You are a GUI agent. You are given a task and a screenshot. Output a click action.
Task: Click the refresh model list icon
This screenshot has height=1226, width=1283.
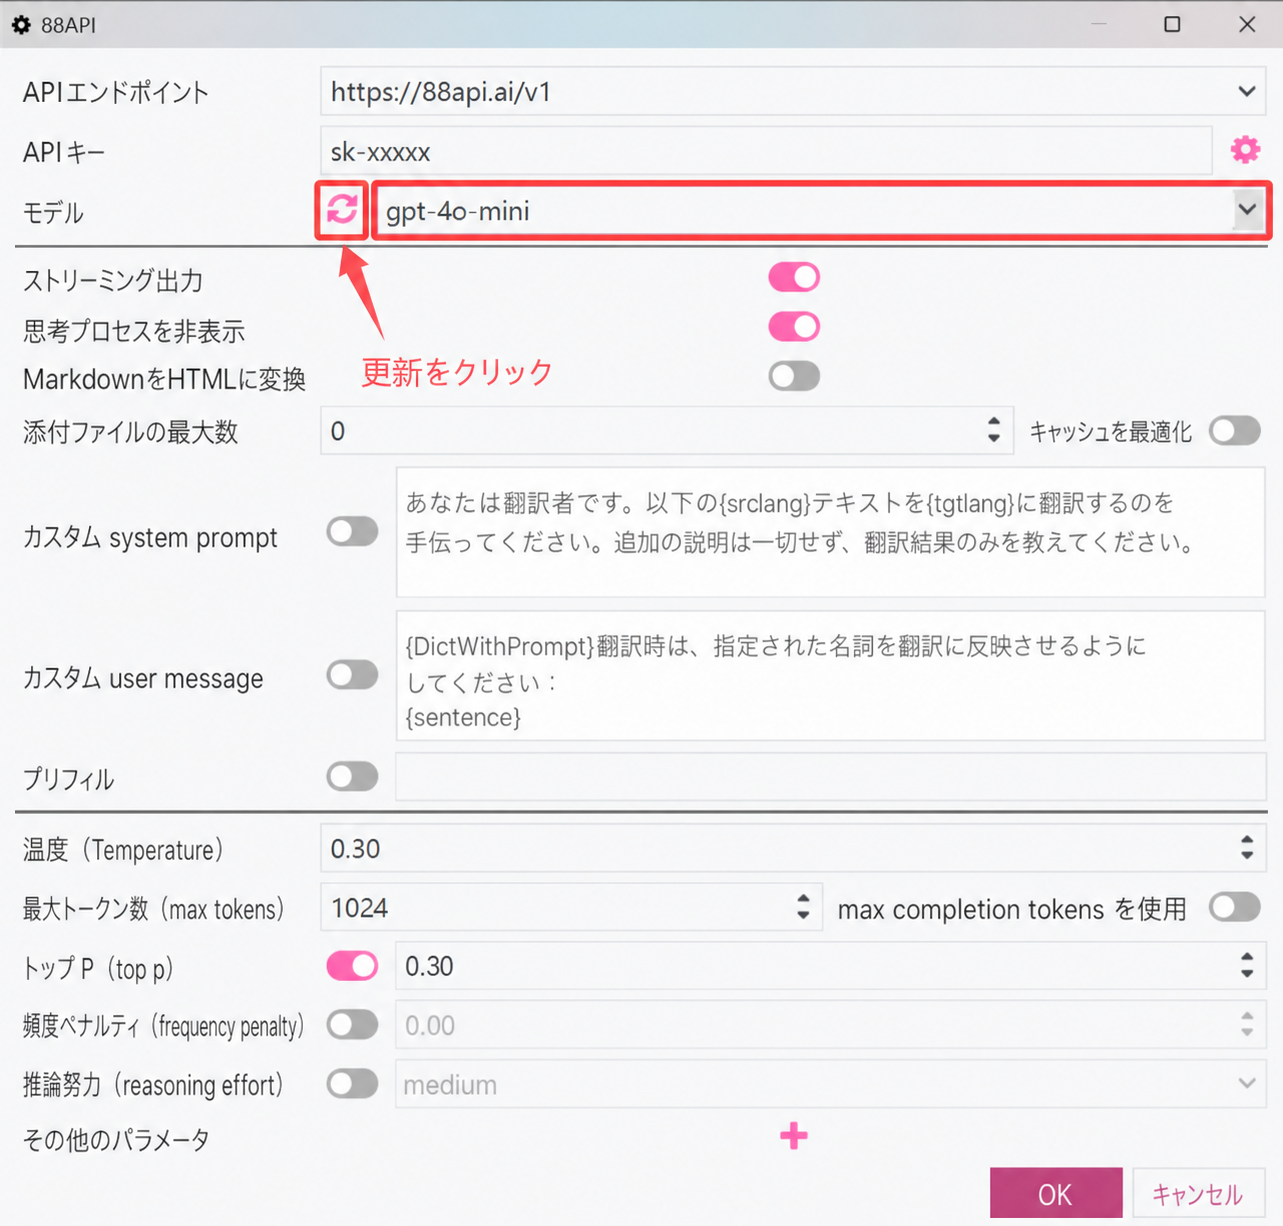(342, 209)
